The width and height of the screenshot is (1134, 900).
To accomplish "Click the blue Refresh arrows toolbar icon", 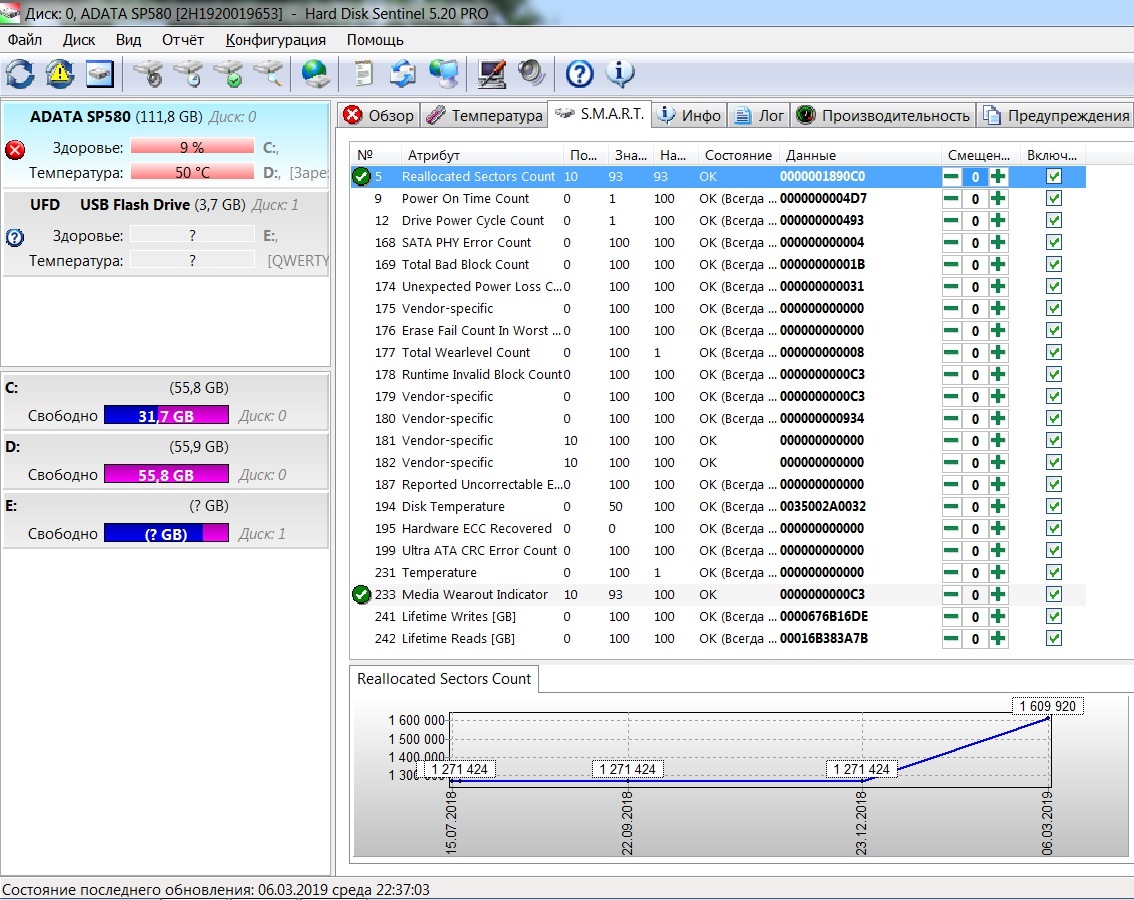I will (x=19, y=73).
